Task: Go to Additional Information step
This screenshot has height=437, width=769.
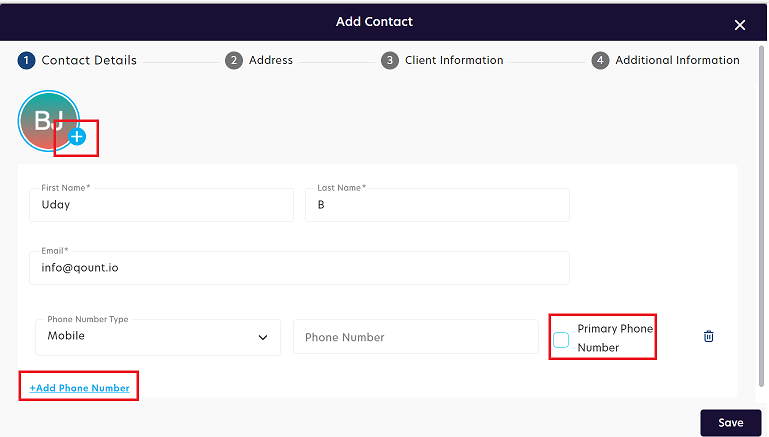Action: [x=666, y=60]
